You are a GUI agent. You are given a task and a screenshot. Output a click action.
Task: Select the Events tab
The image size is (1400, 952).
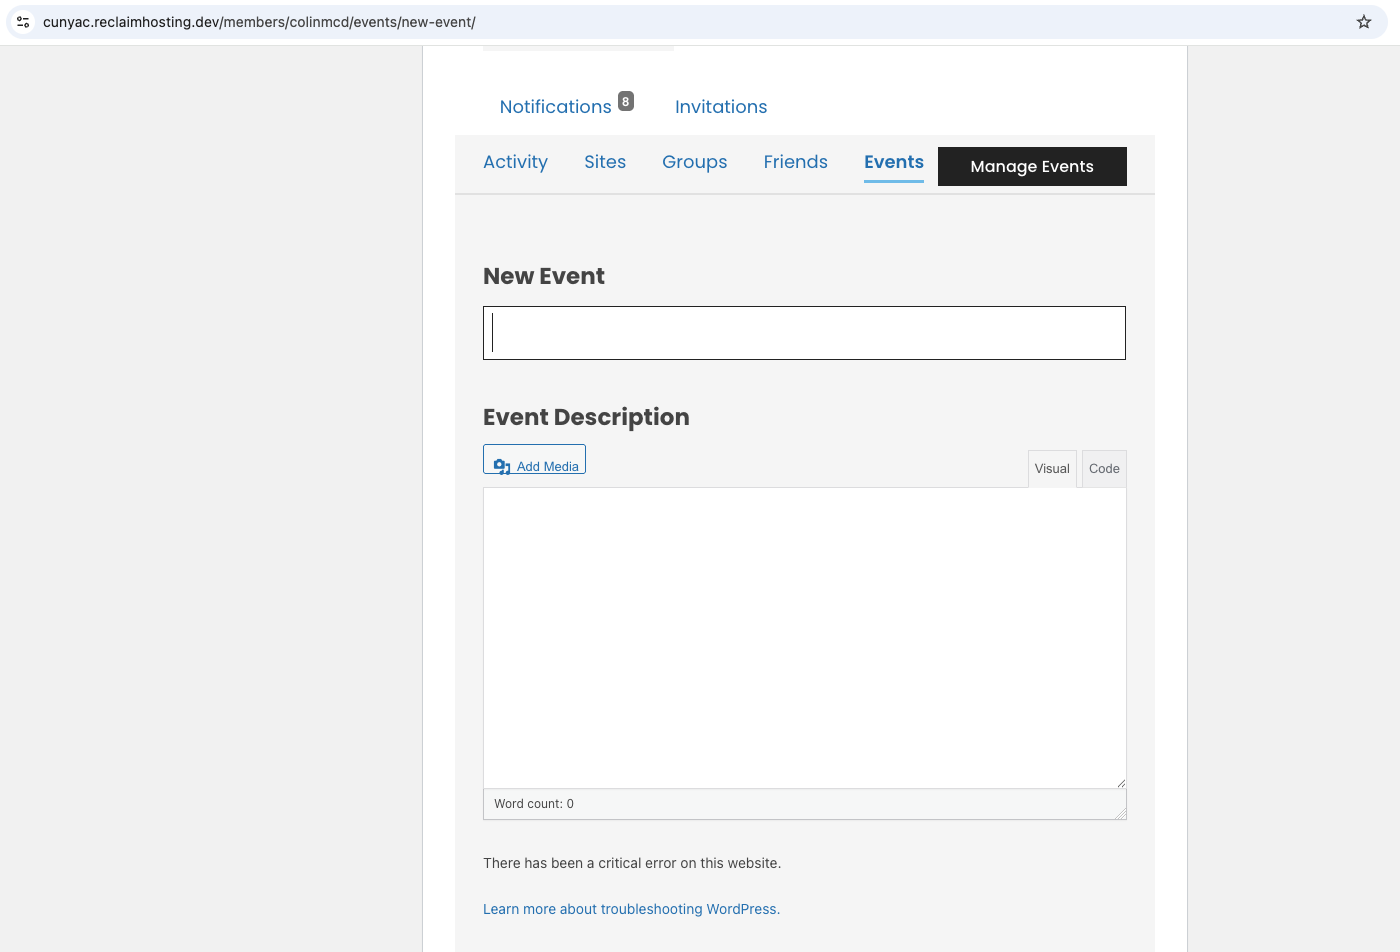point(893,162)
